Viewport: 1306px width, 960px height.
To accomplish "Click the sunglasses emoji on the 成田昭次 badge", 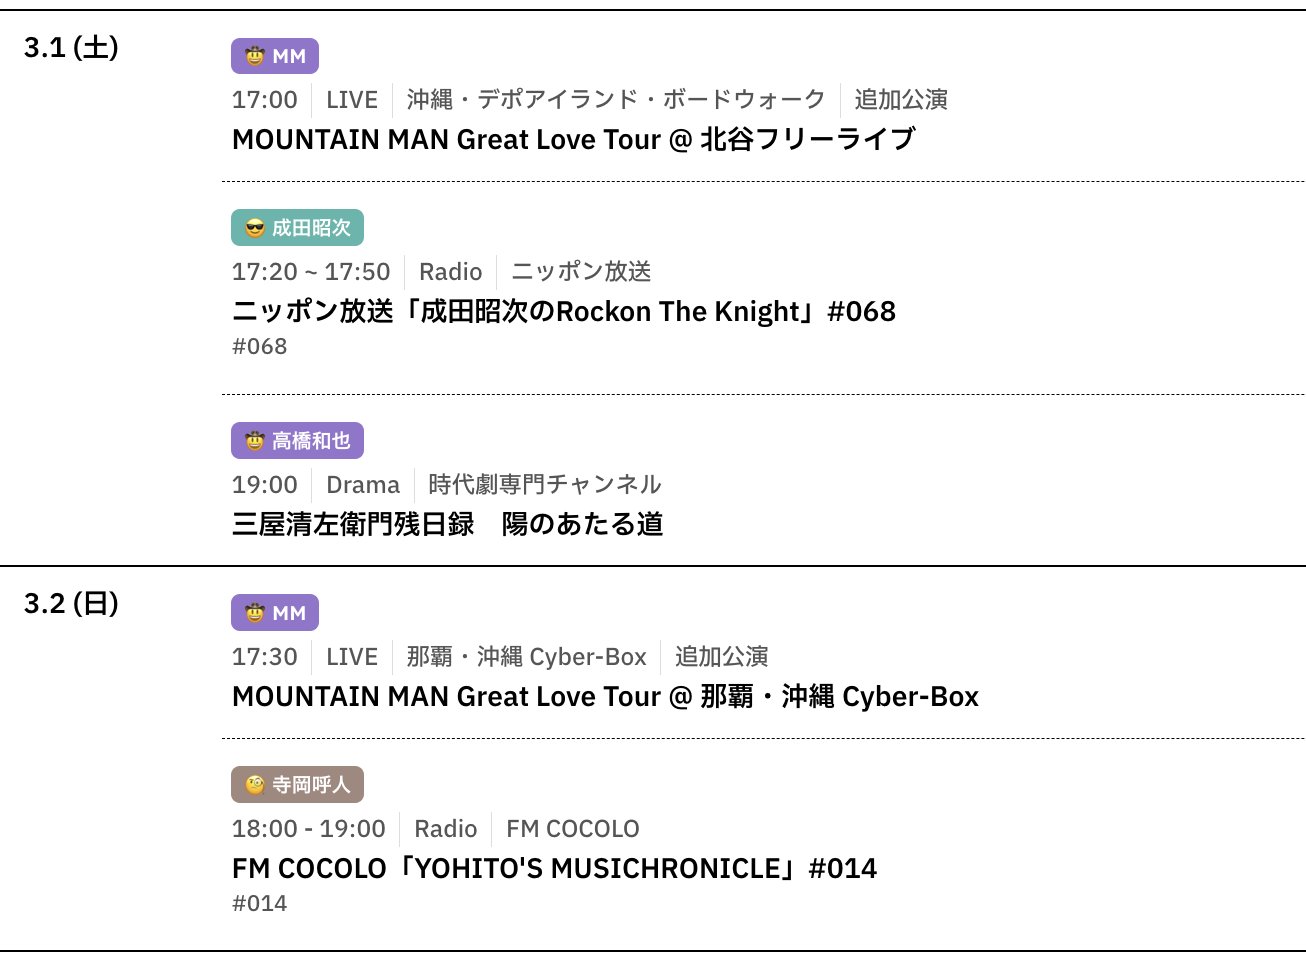I will click(255, 229).
